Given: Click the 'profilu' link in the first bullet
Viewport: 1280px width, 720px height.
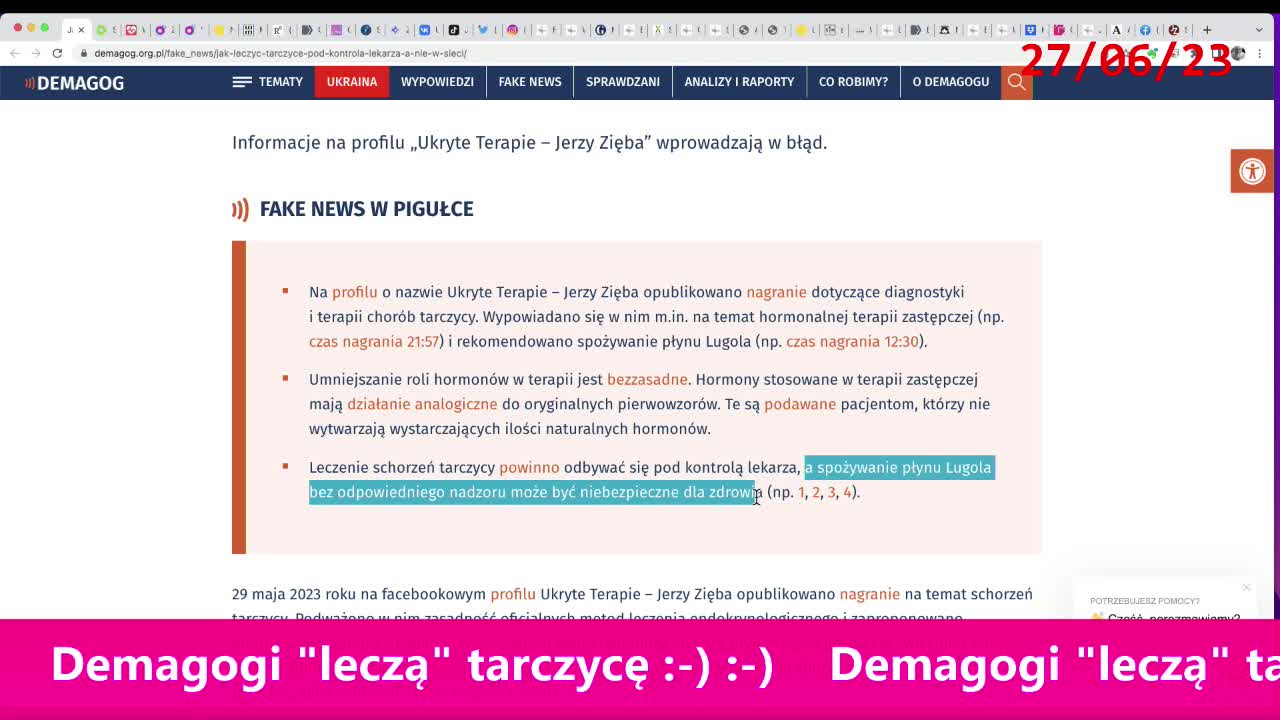Looking at the screenshot, I should (354, 292).
